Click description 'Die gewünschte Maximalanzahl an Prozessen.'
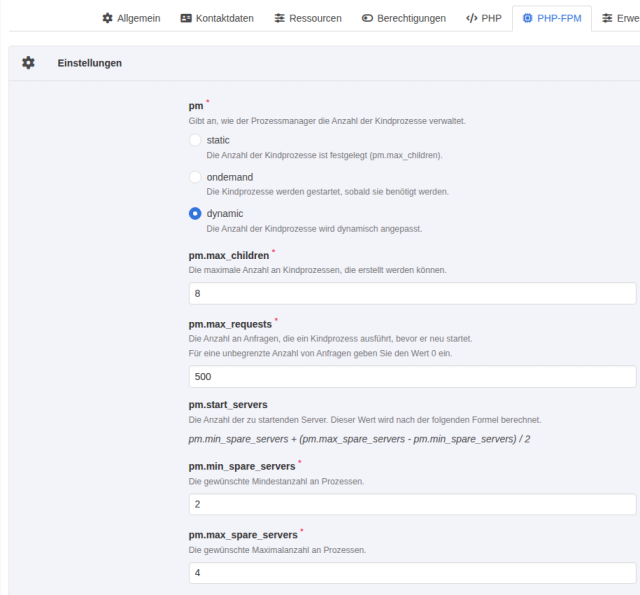This screenshot has width=640, height=595. pyautogui.click(x=278, y=550)
